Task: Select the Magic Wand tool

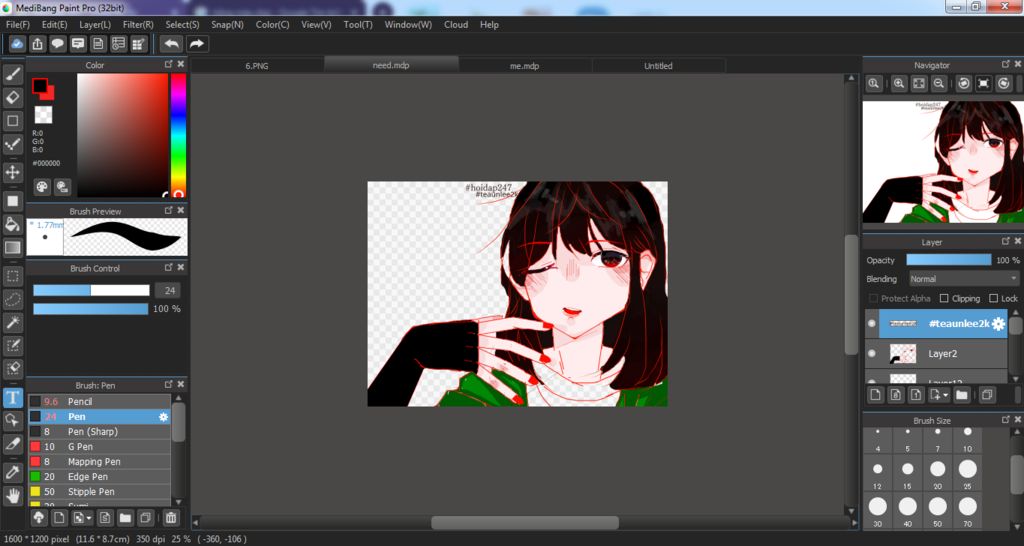Action: click(12, 322)
